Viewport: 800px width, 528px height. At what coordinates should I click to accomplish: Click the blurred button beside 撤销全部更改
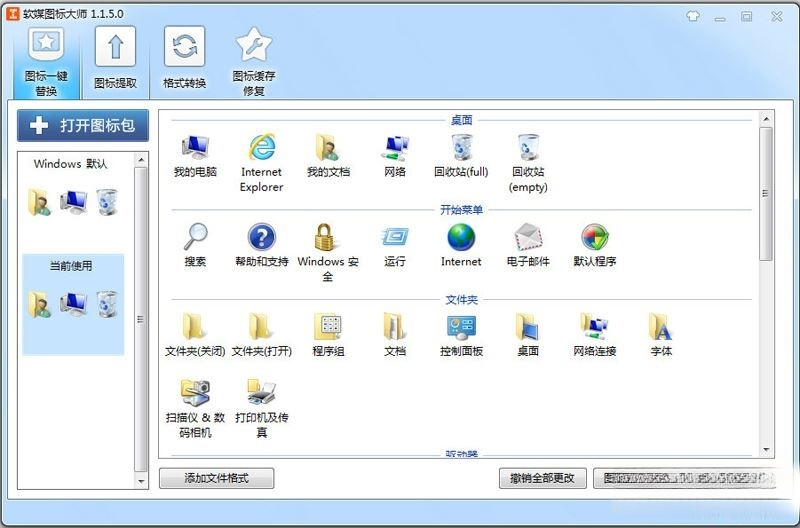coord(684,478)
